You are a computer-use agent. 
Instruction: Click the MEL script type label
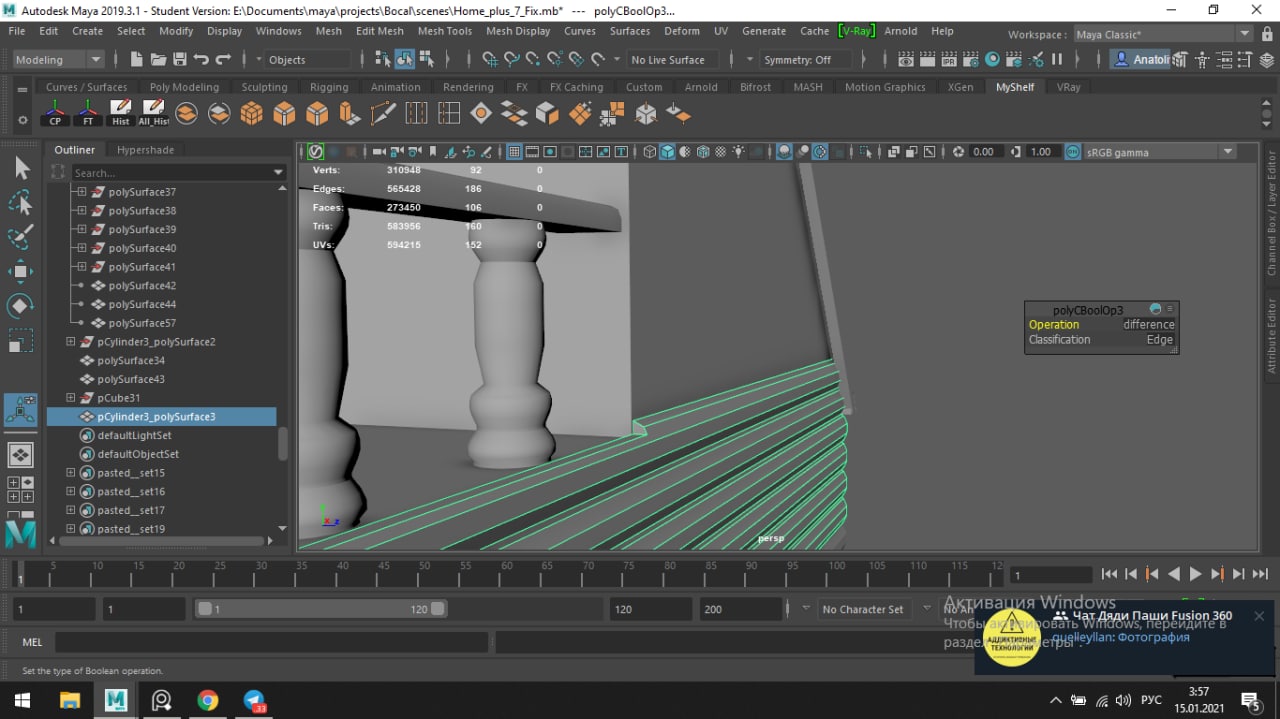[x=32, y=642]
